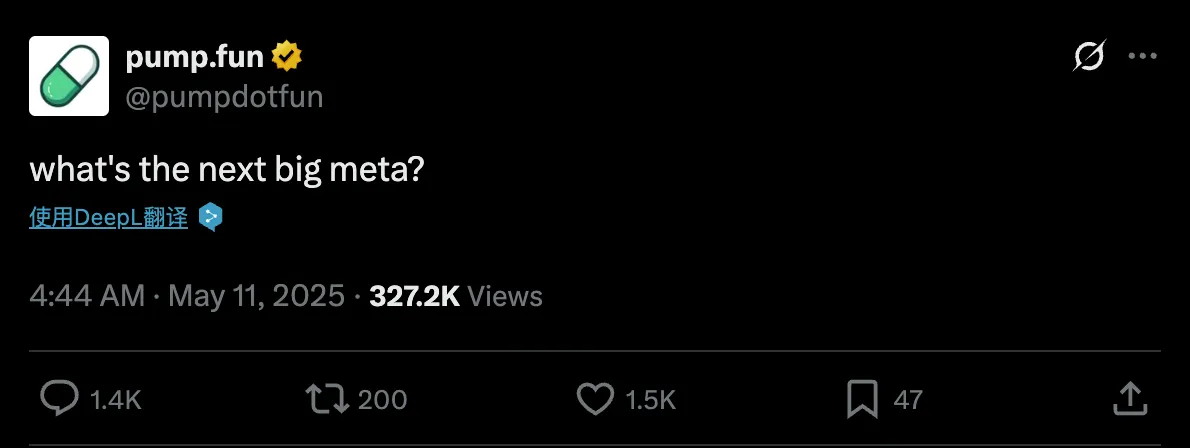The image size is (1190, 448).
Task: Open the pump.fun display name profile link
Action: tap(195, 58)
